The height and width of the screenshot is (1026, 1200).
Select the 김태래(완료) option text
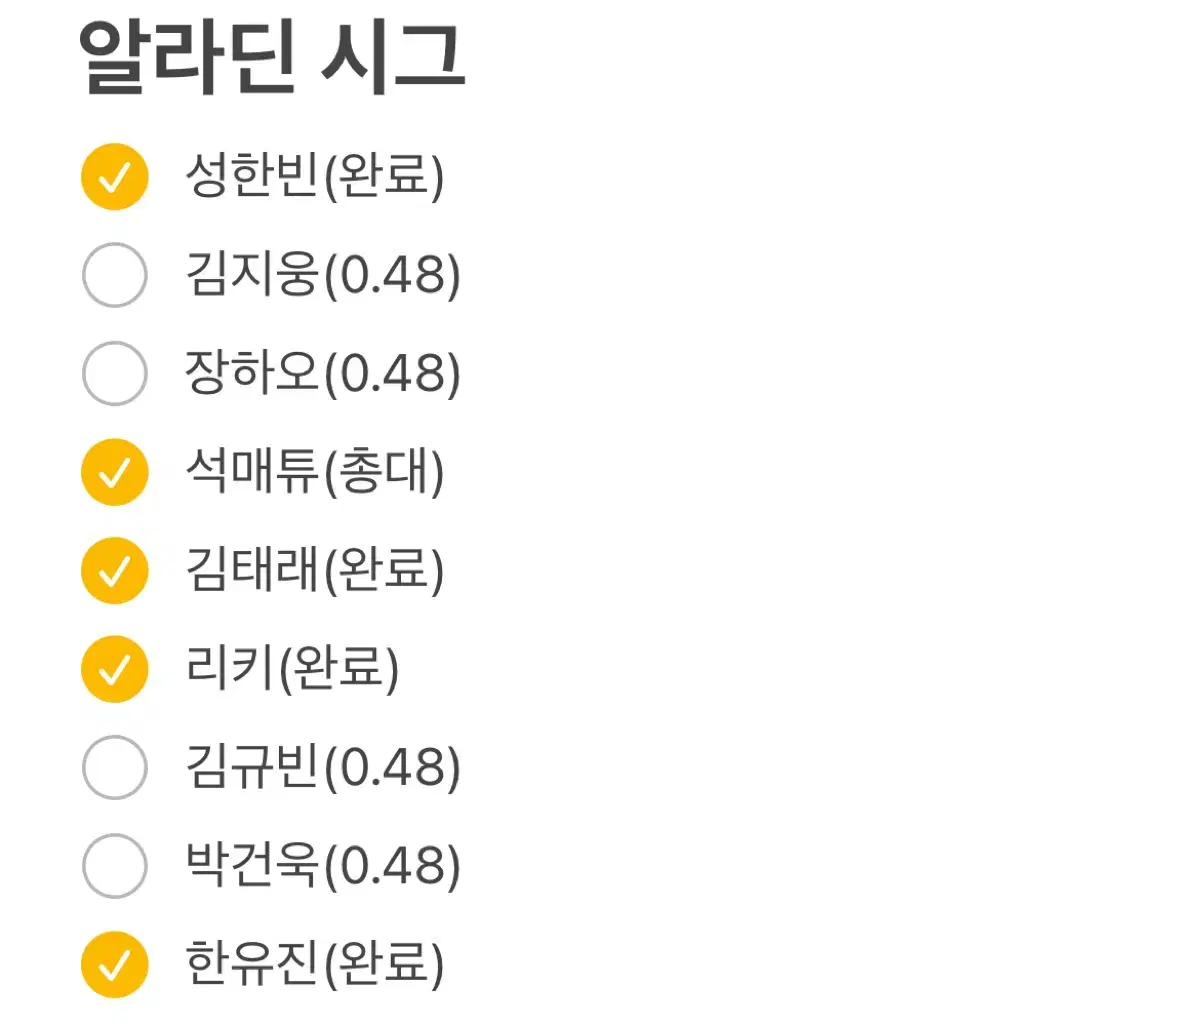coord(314,570)
